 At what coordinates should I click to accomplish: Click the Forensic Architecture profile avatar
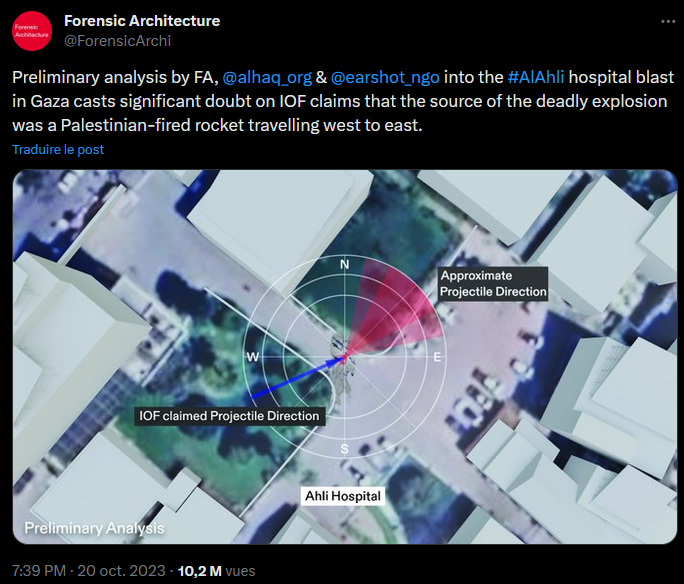tap(32, 31)
